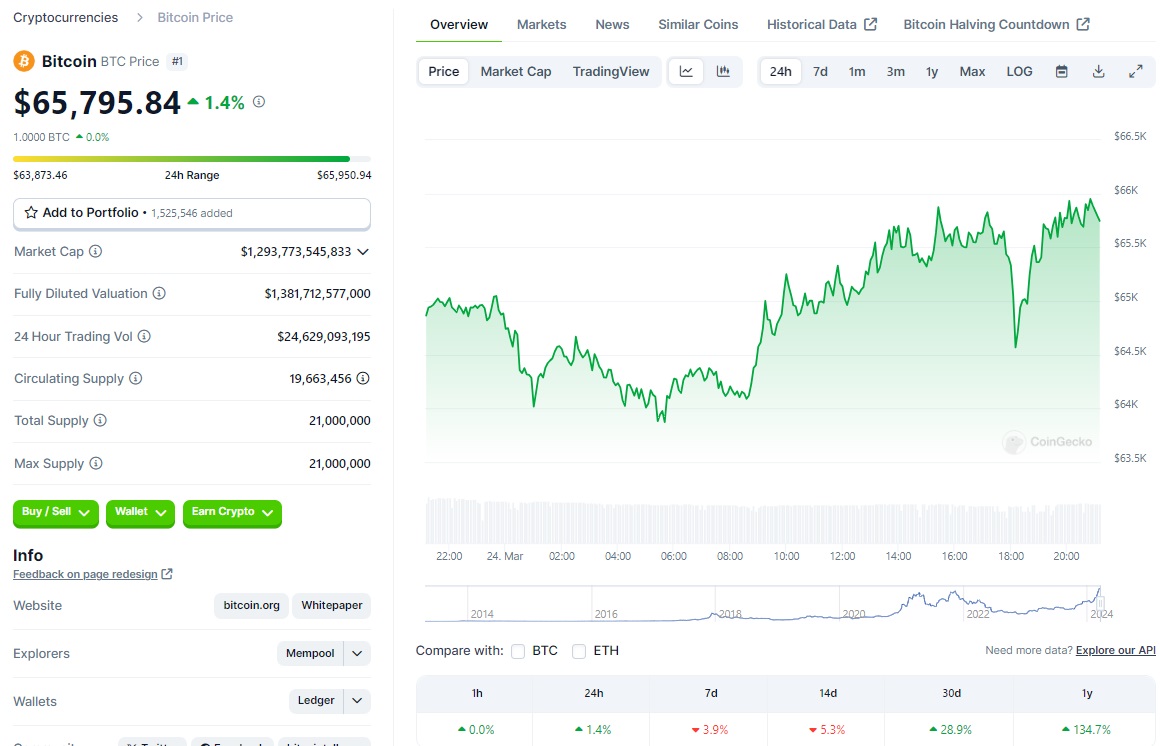The image size is (1160, 746).
Task: Open the Earn Crypto dropdown
Action: coord(232,512)
